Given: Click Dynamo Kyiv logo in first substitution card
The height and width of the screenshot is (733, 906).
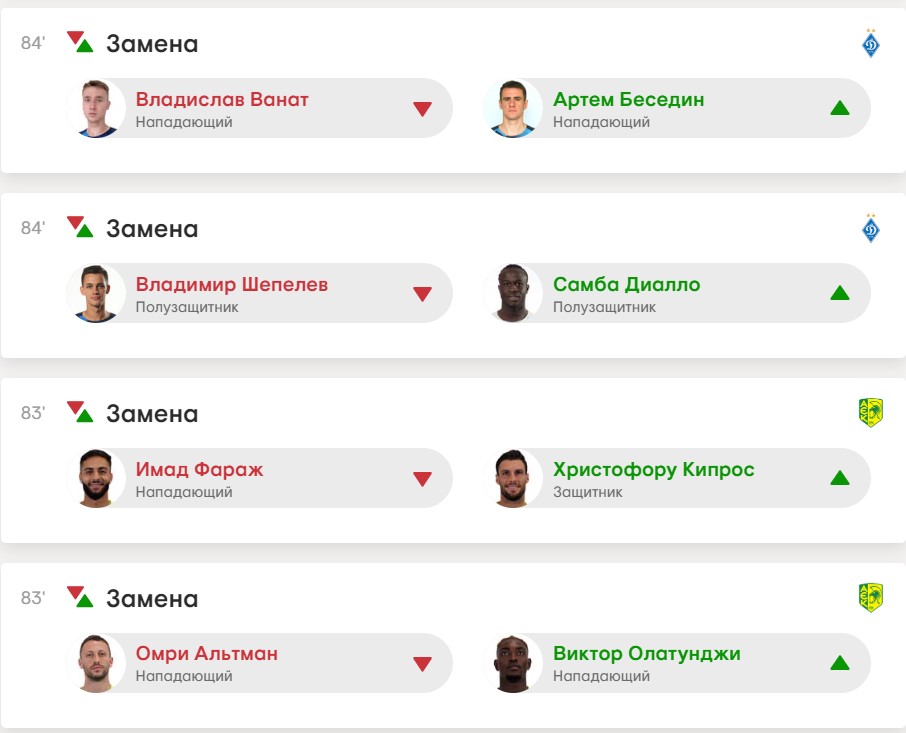Looking at the screenshot, I should [870, 44].
